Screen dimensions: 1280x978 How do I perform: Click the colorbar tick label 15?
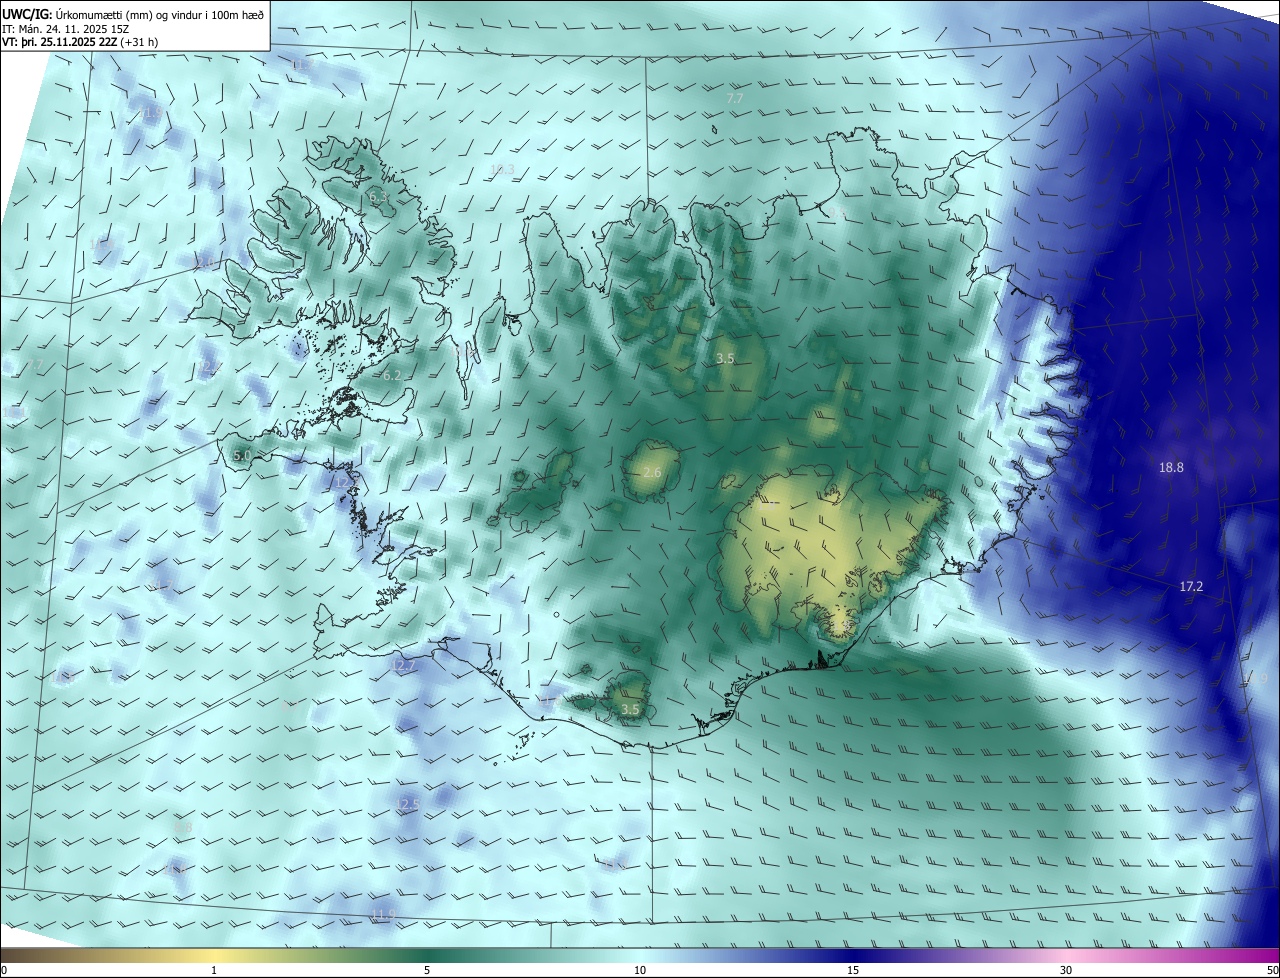click(x=853, y=970)
